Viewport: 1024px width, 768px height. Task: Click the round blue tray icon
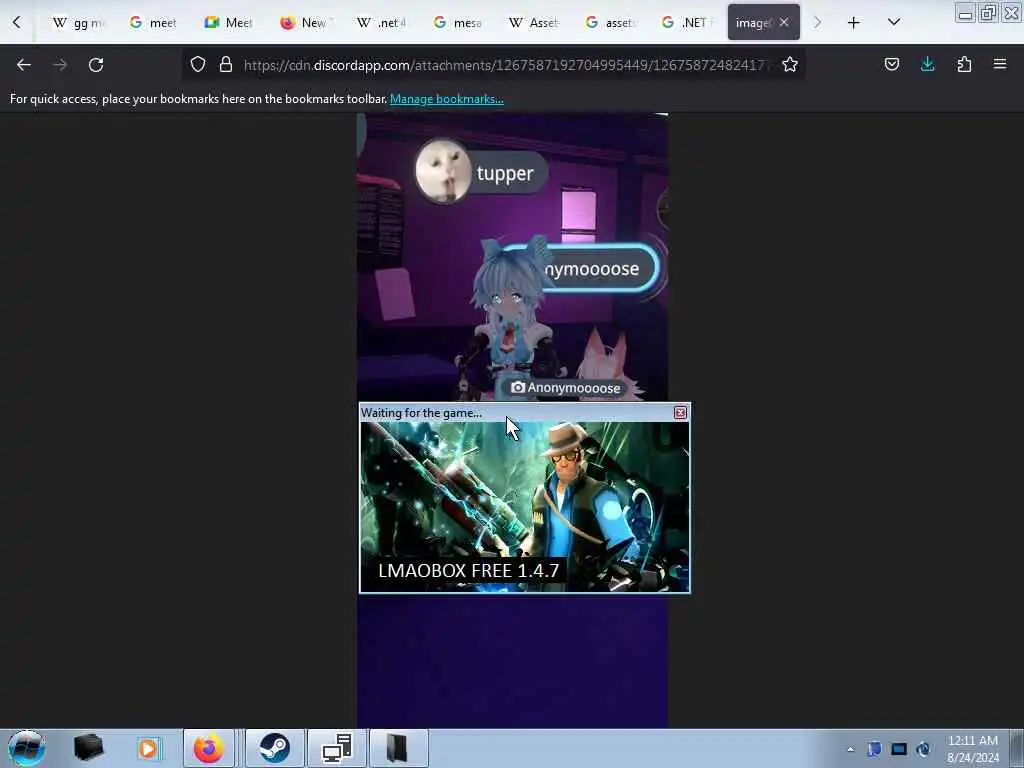pyautogui.click(x=923, y=749)
